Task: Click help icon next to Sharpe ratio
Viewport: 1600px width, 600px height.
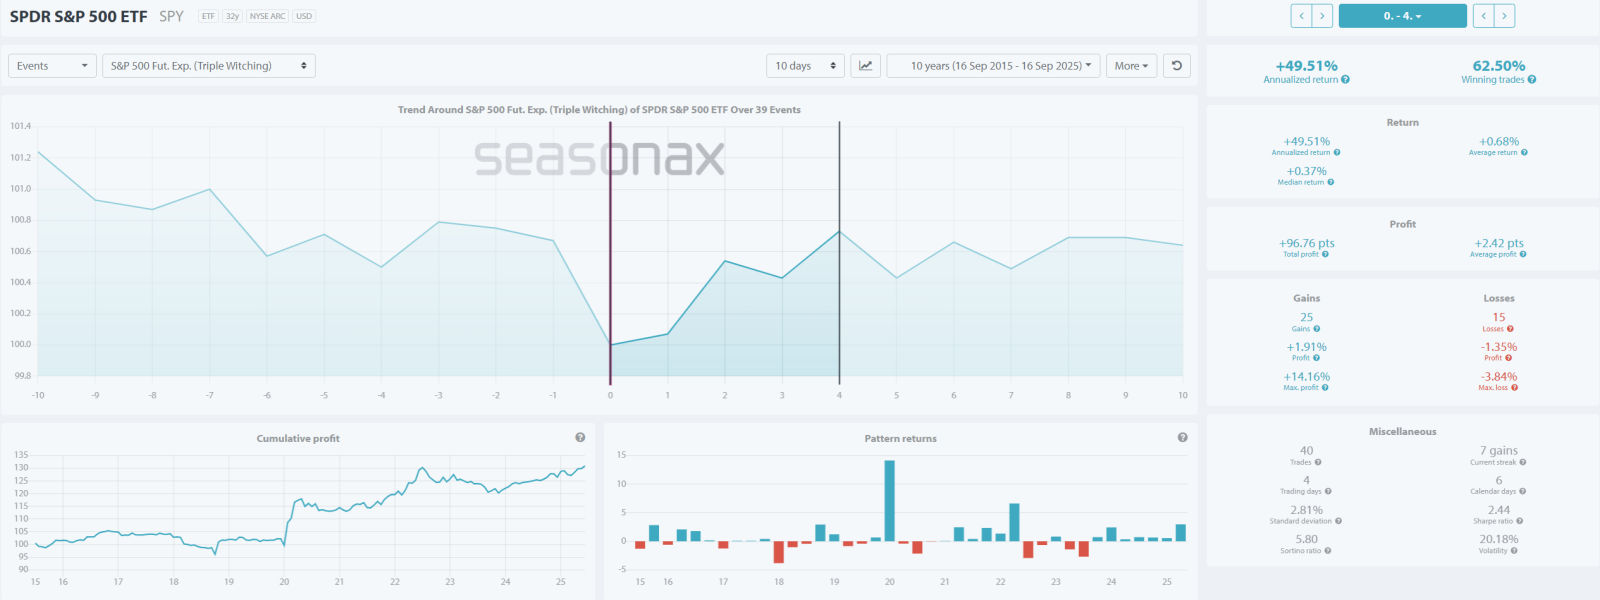Action: 1520,521
